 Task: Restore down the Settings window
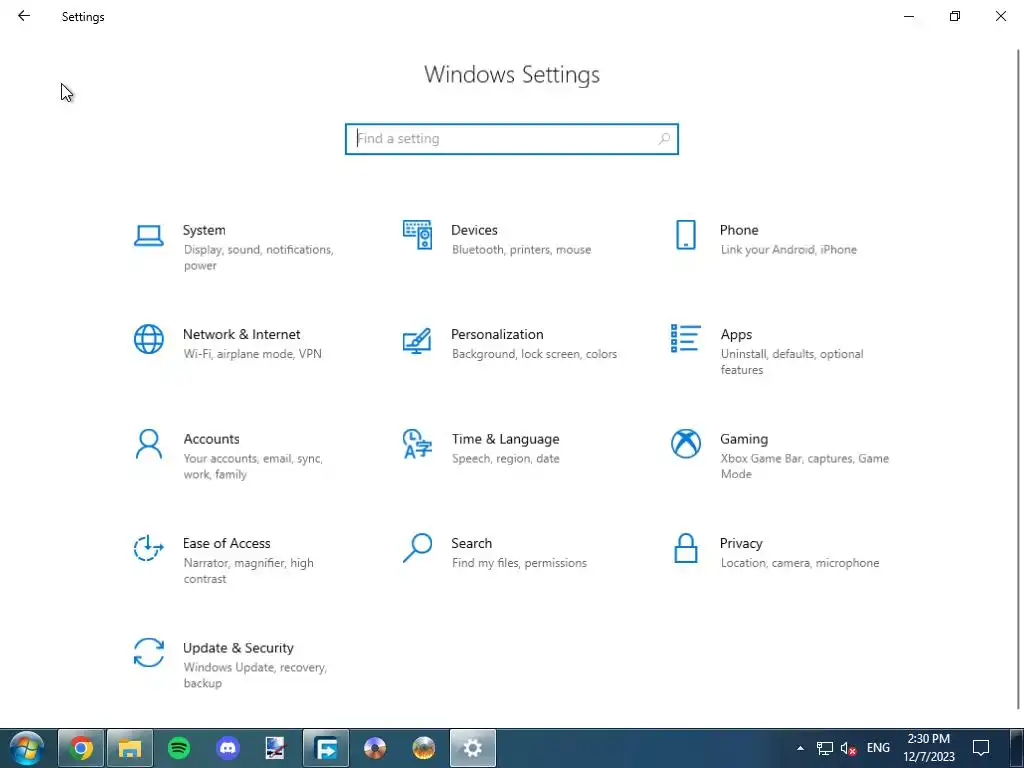(x=955, y=16)
